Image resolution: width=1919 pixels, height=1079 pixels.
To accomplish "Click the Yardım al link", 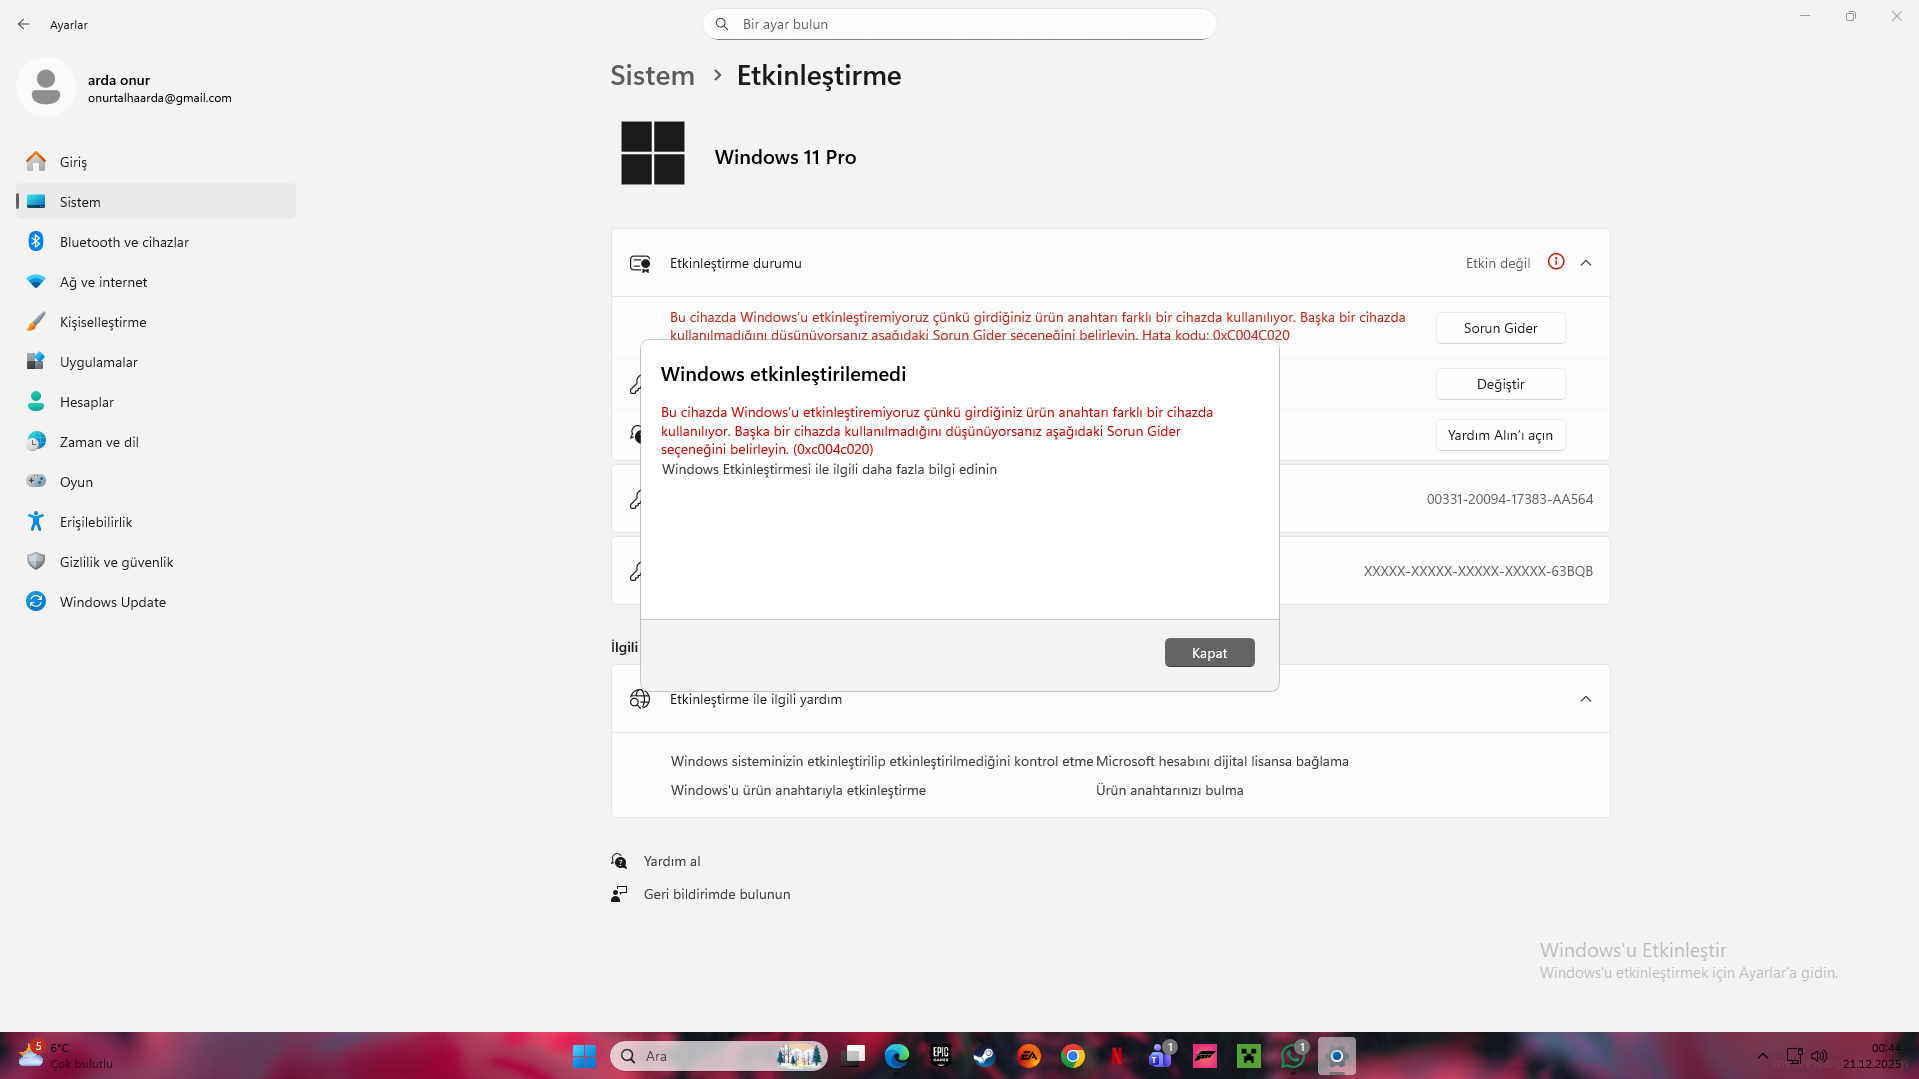I will coord(672,861).
